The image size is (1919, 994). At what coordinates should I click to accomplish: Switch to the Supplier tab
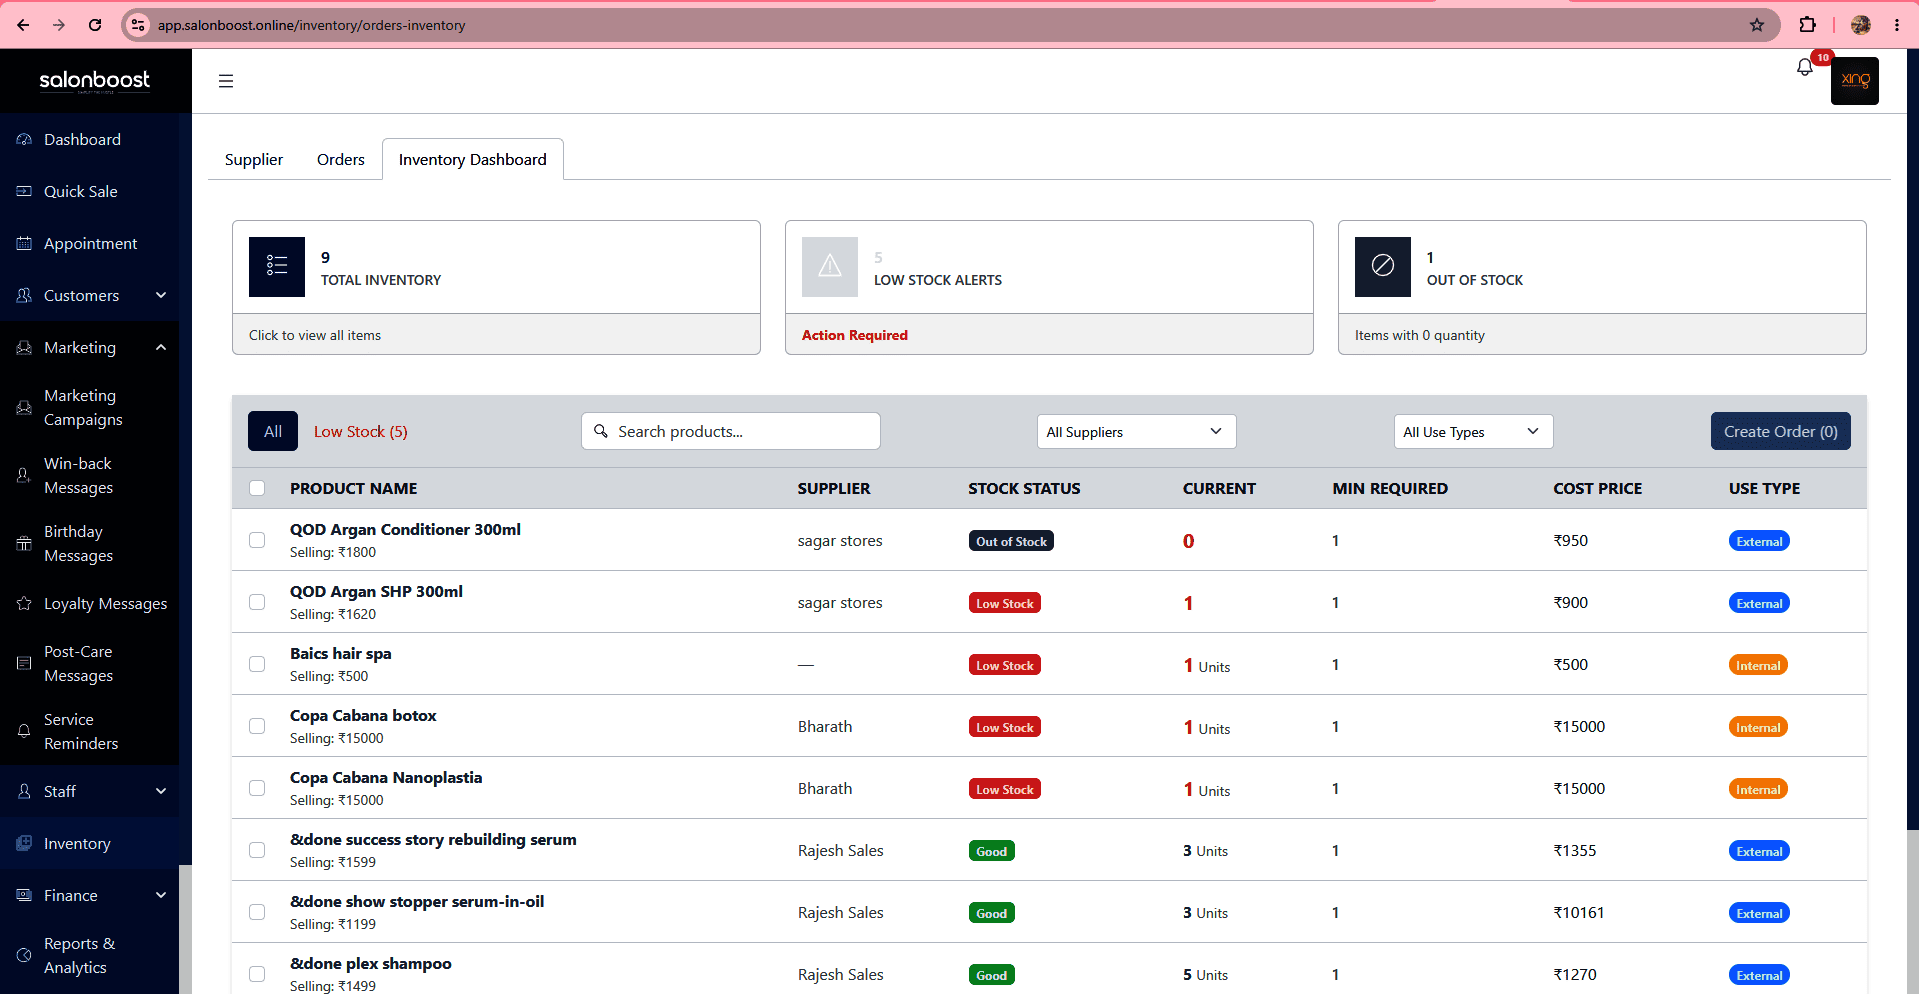pyautogui.click(x=254, y=160)
